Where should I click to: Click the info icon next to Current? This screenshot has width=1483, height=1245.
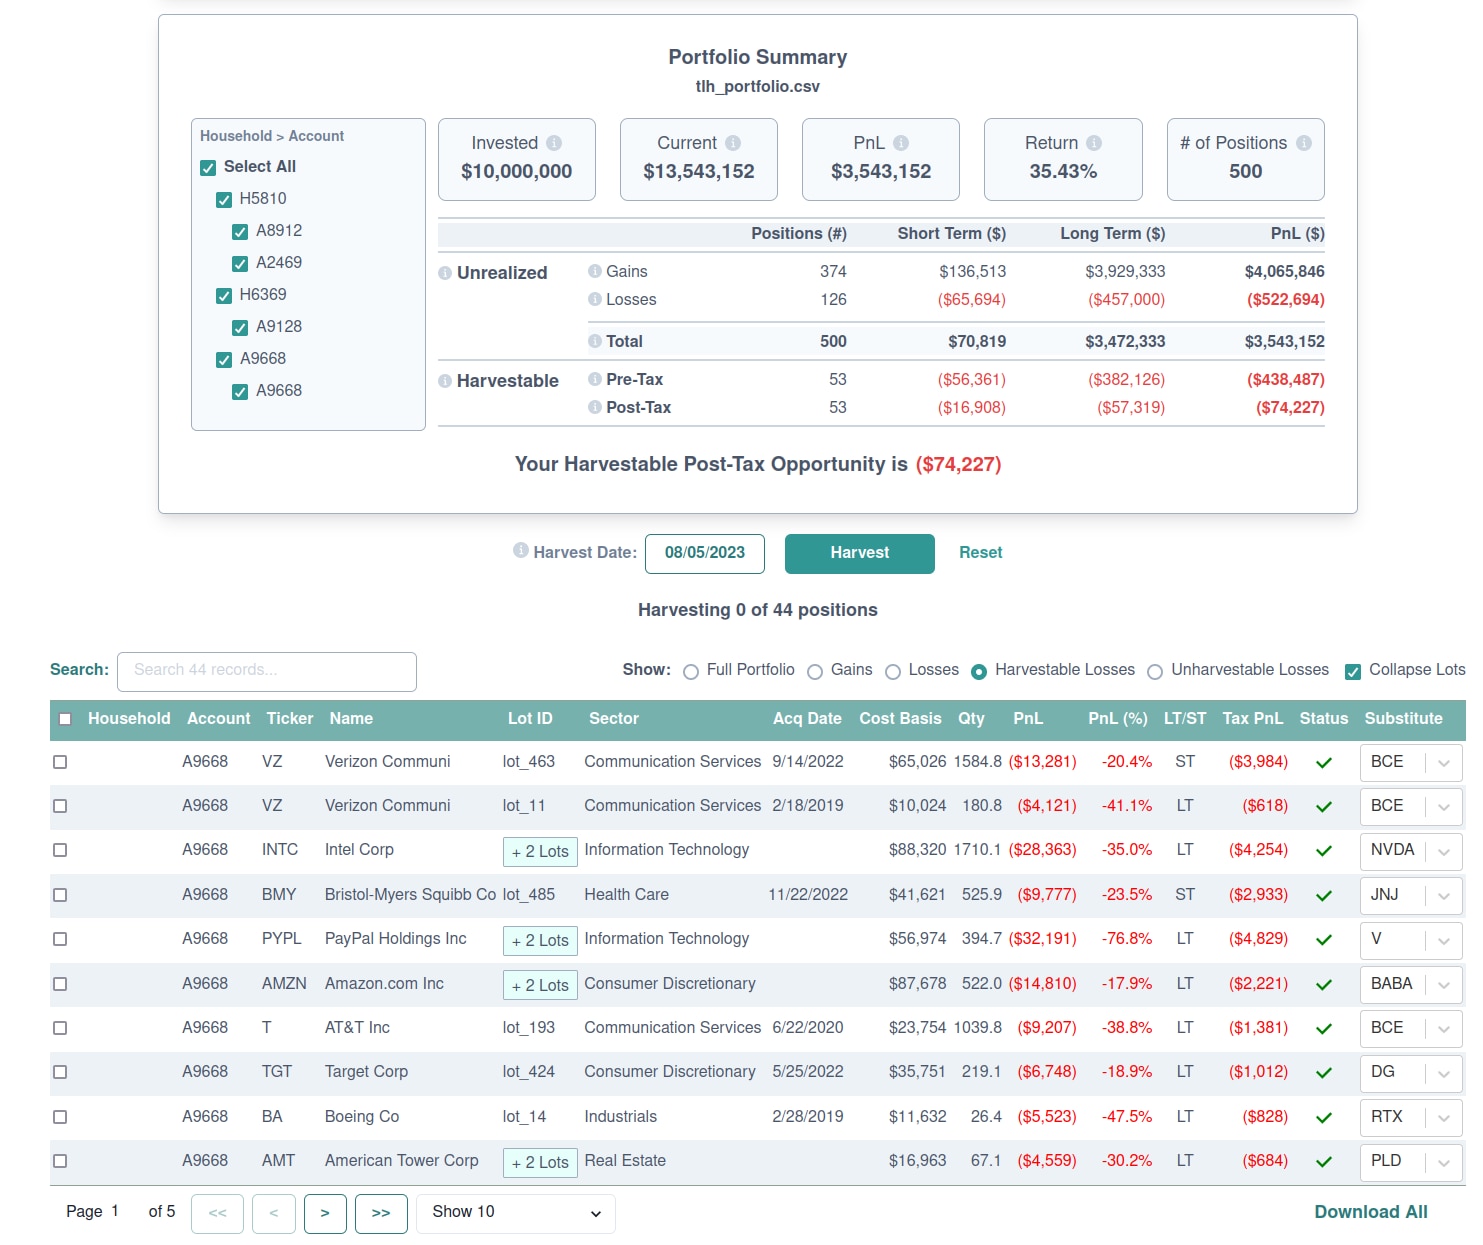733,143
